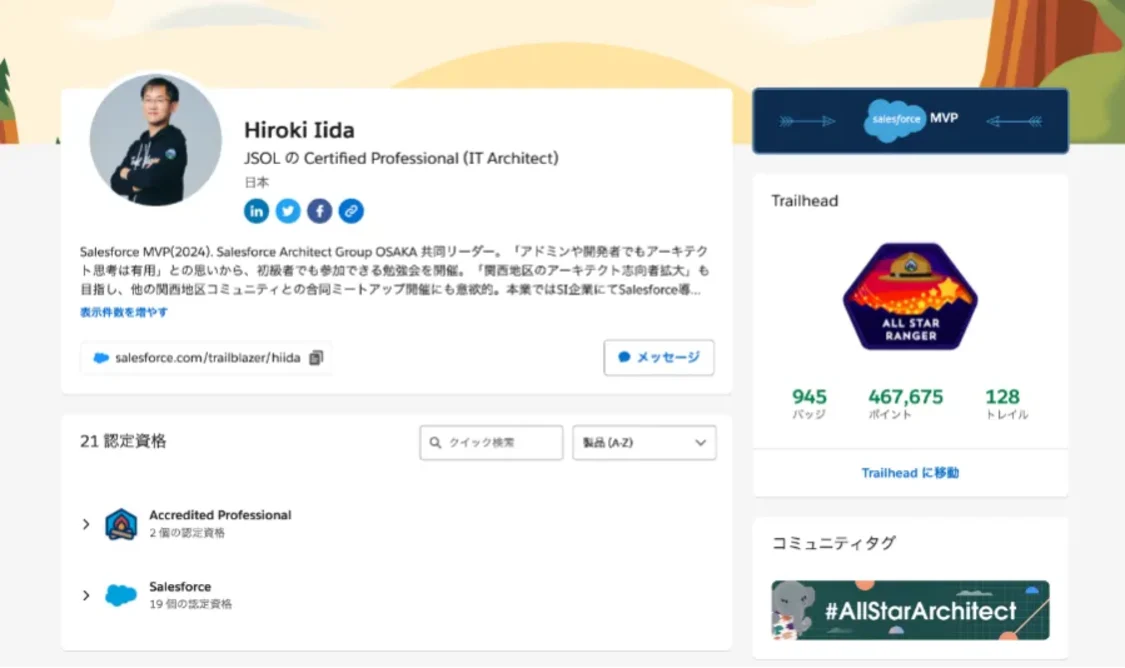
Task: Click the magnifier icon in クイック検索
Action: [436, 442]
